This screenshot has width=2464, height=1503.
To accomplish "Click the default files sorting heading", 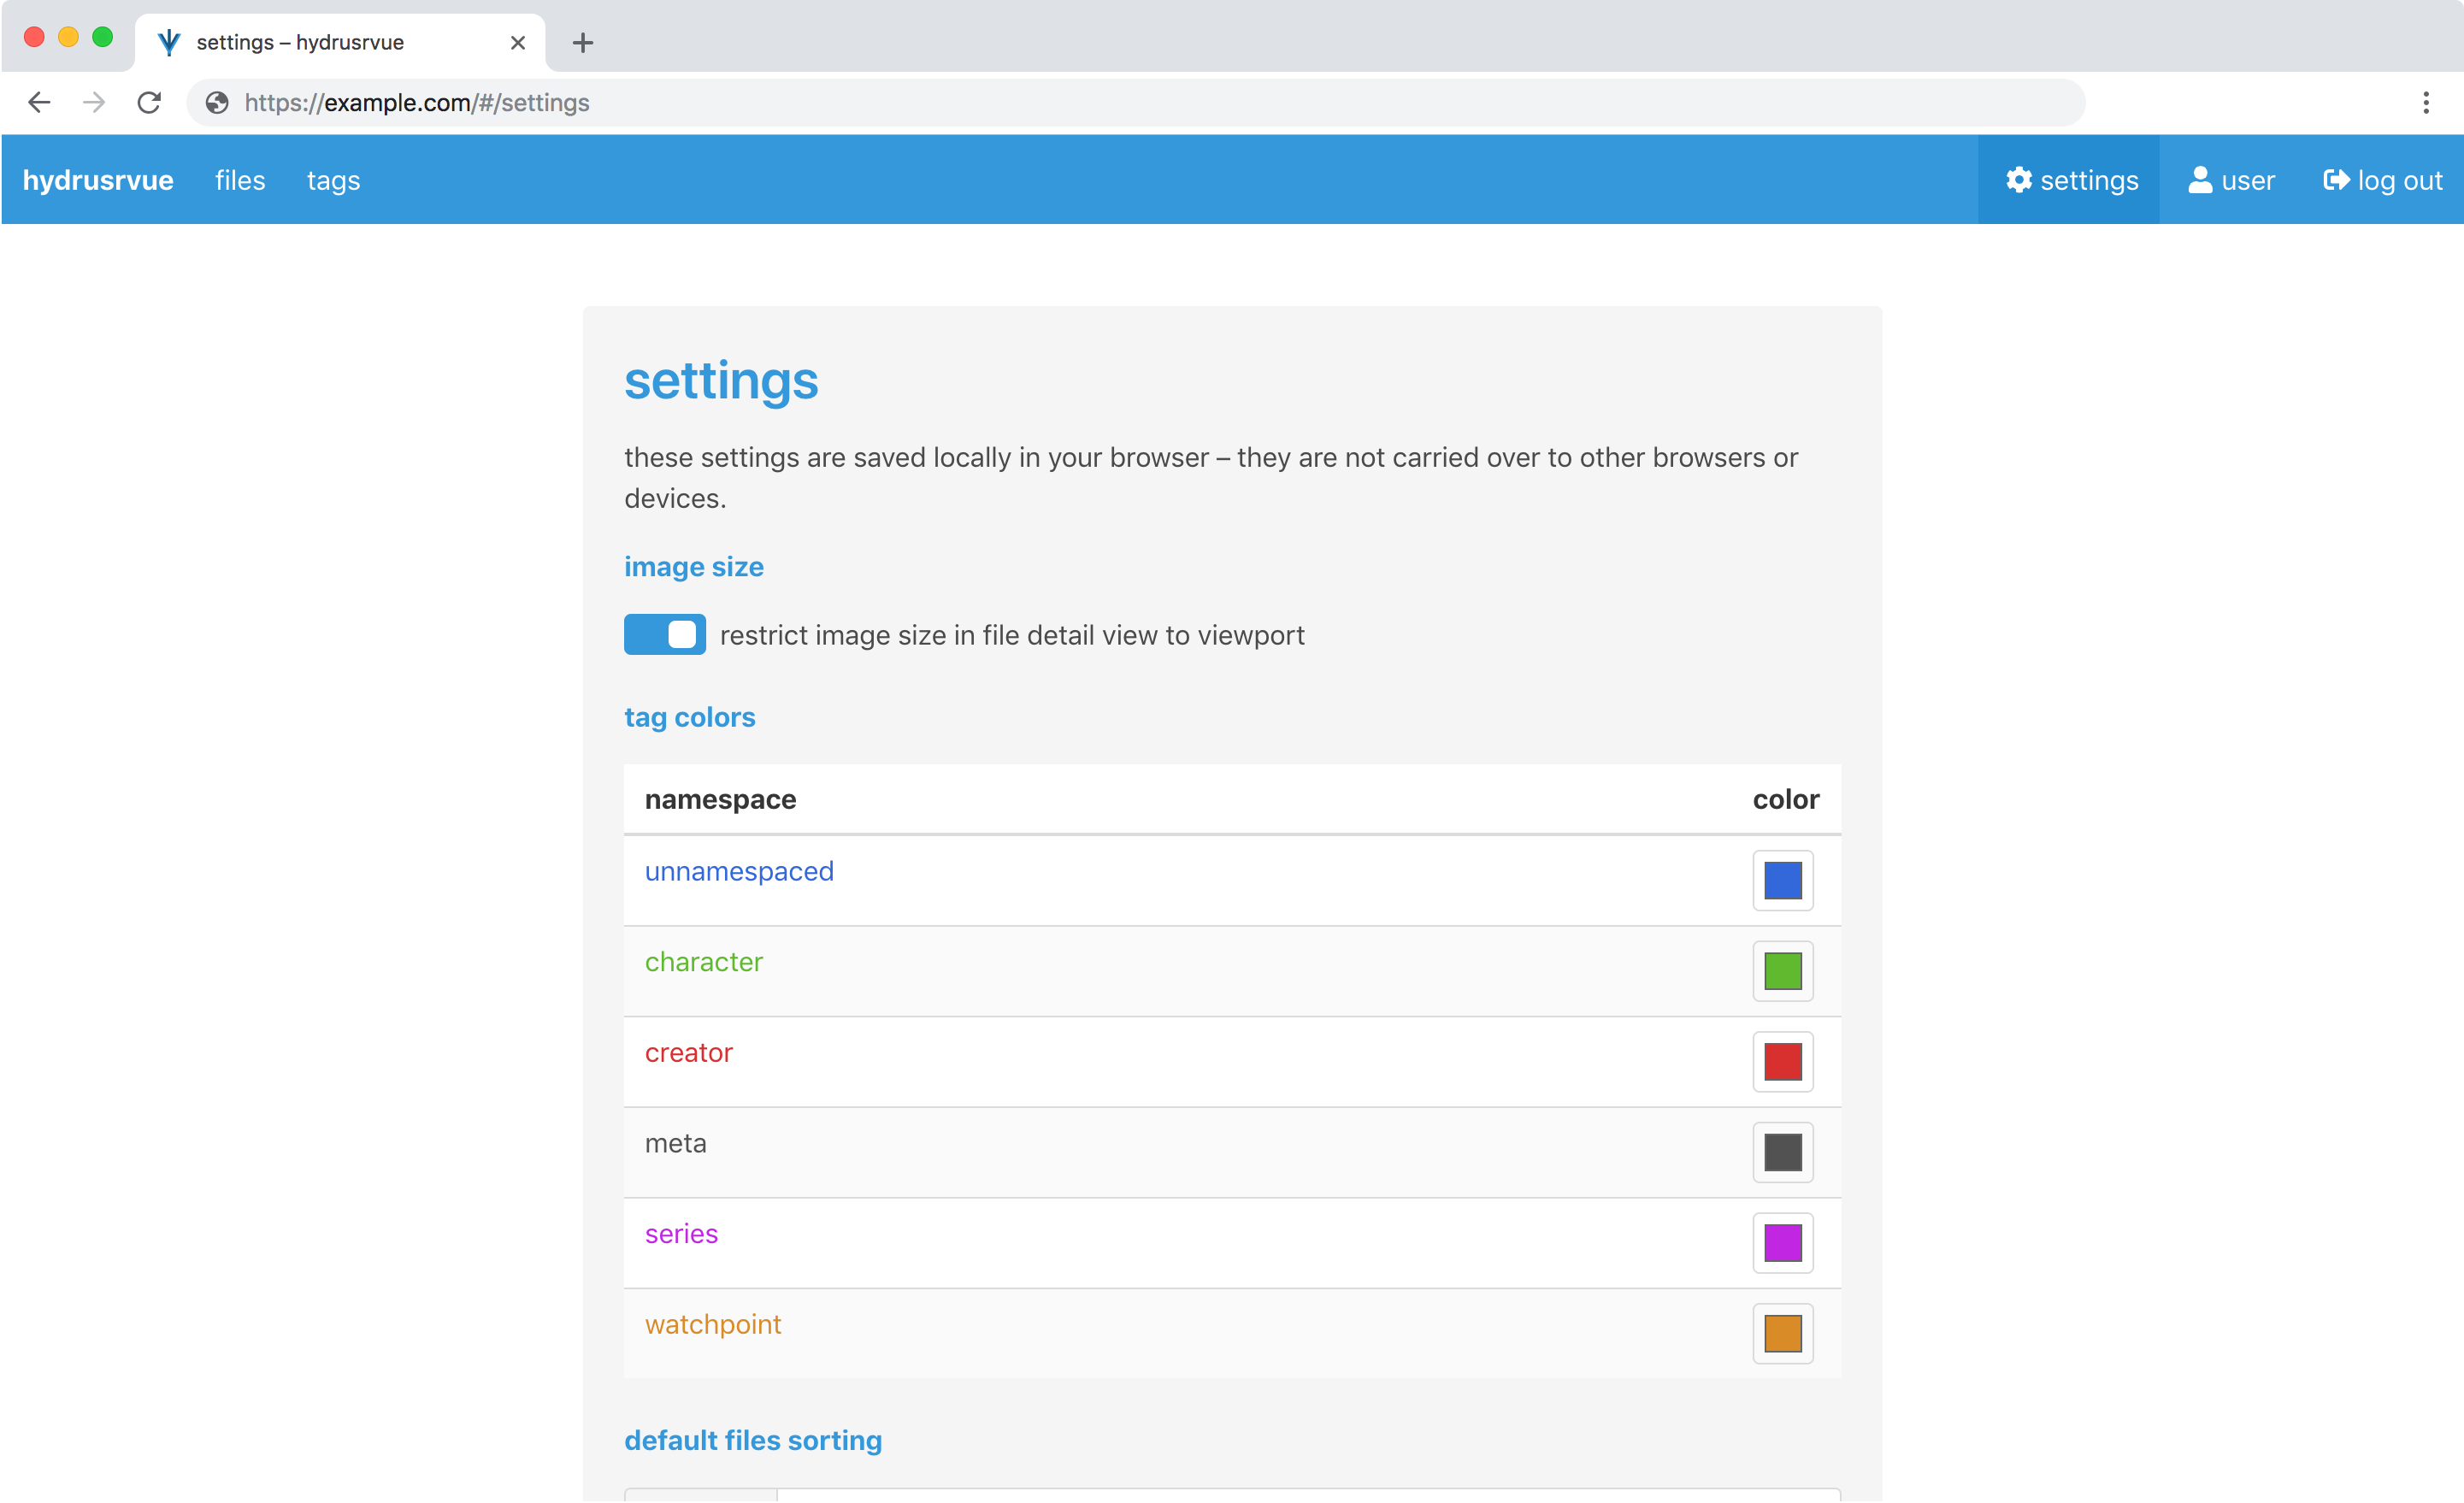I will coord(753,1440).
